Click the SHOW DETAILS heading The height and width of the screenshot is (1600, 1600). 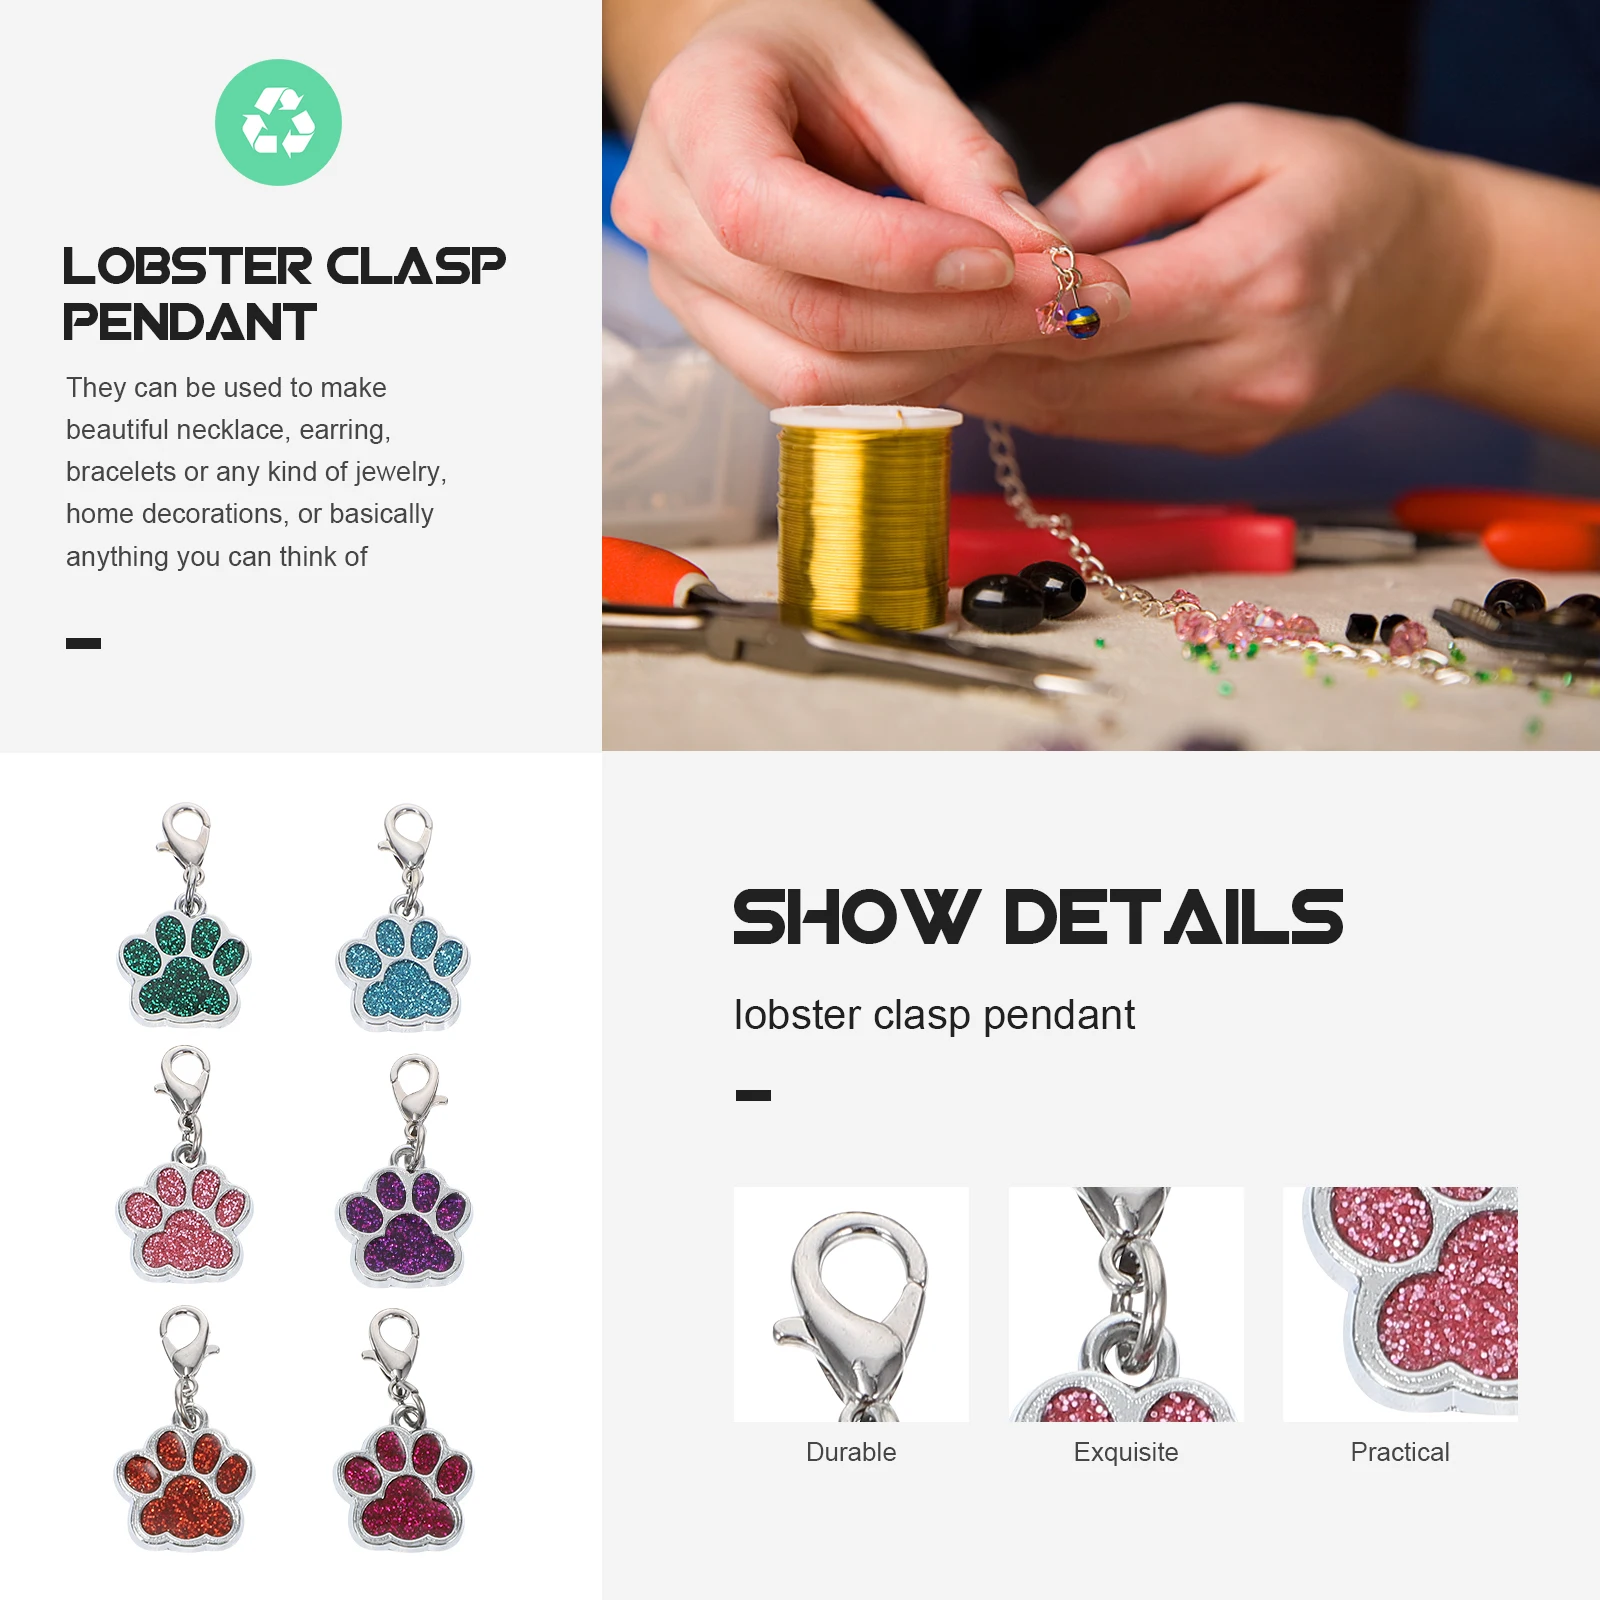pyautogui.click(x=1038, y=917)
